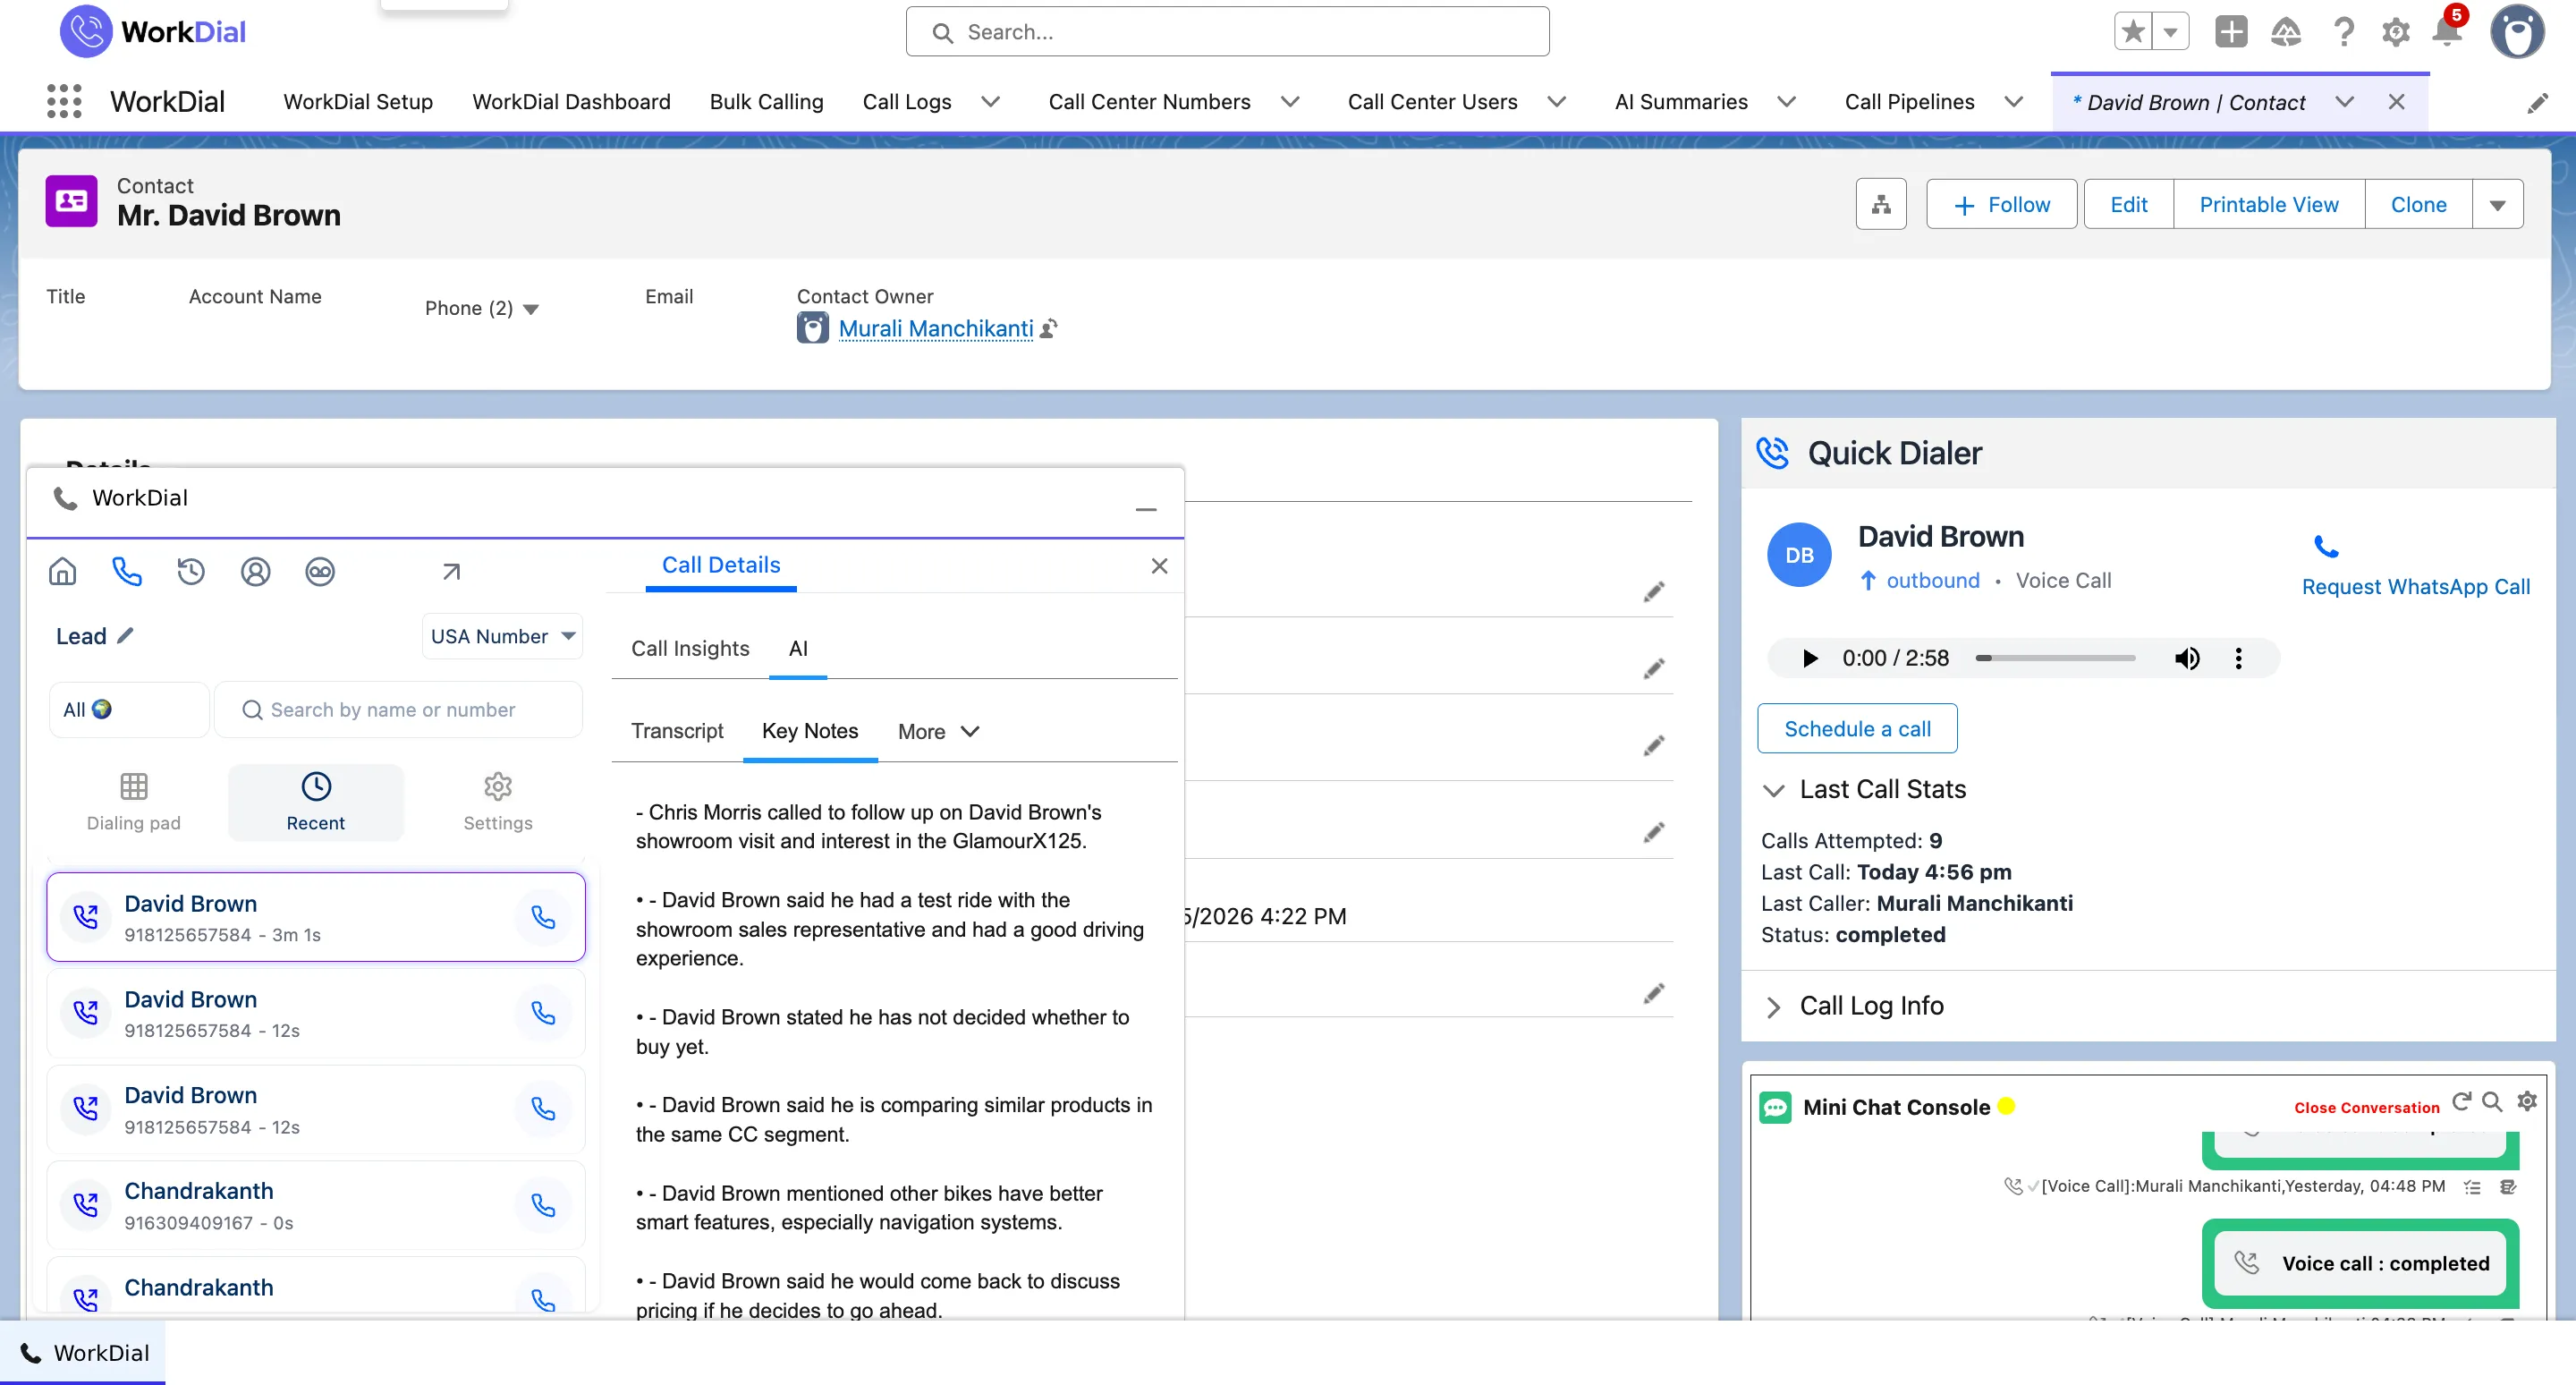Open the notifications bell

pos(2447,30)
